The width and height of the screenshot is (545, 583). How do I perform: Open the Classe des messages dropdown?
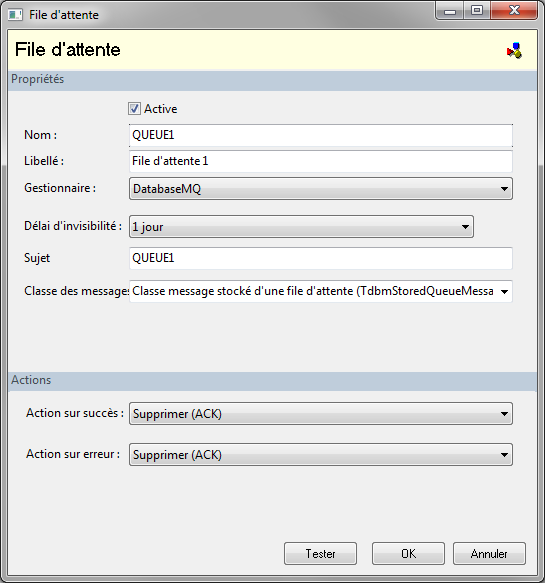click(321, 292)
